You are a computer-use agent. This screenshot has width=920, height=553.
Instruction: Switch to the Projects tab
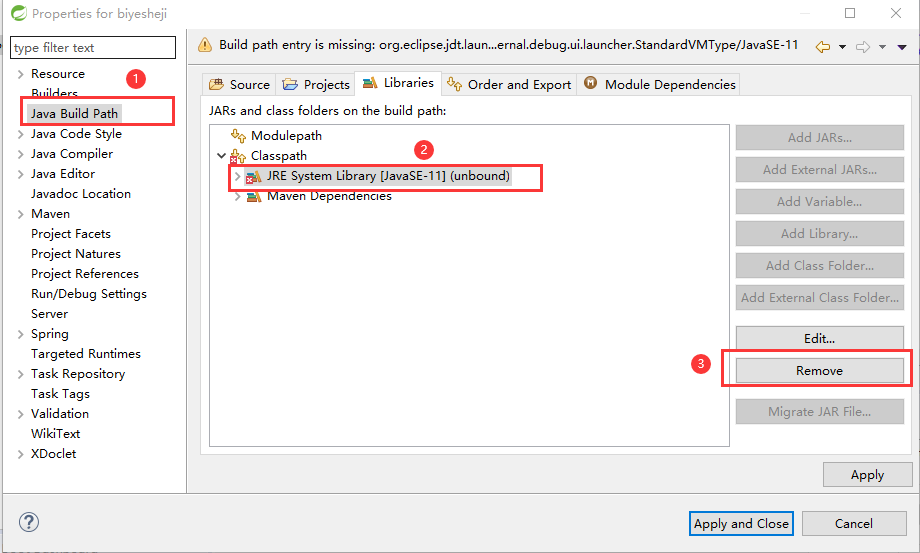pyautogui.click(x=316, y=84)
